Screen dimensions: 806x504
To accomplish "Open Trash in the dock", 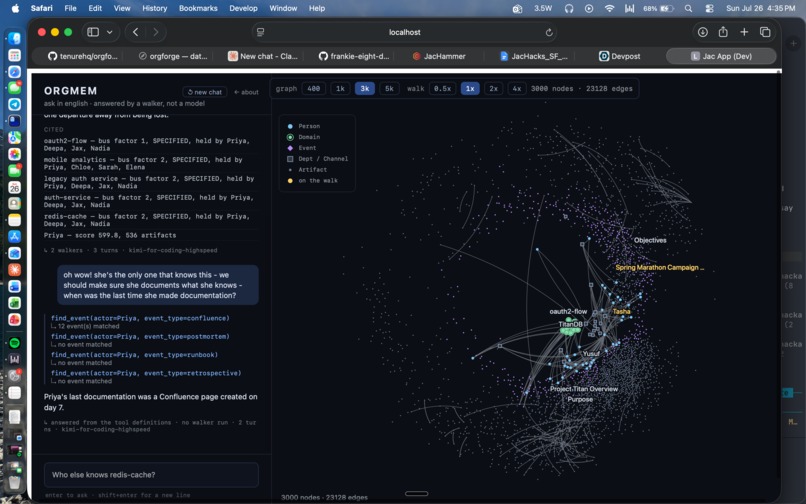I will coord(14,482).
